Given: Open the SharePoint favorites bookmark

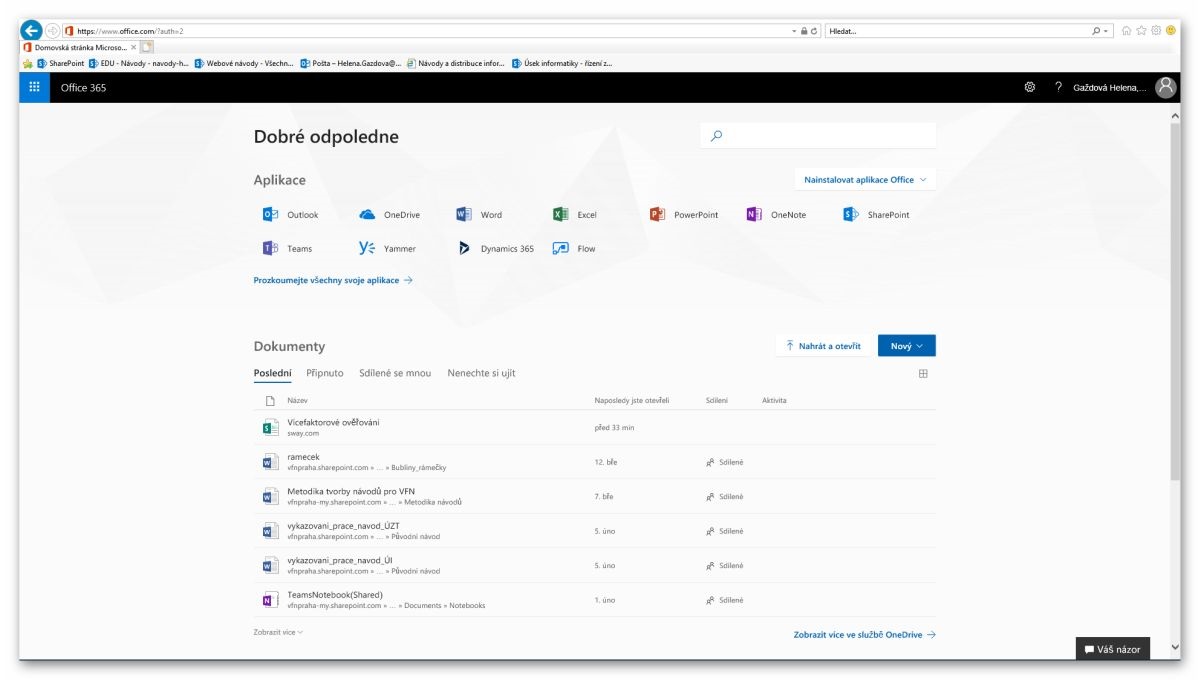Looking at the screenshot, I should click(x=60, y=63).
